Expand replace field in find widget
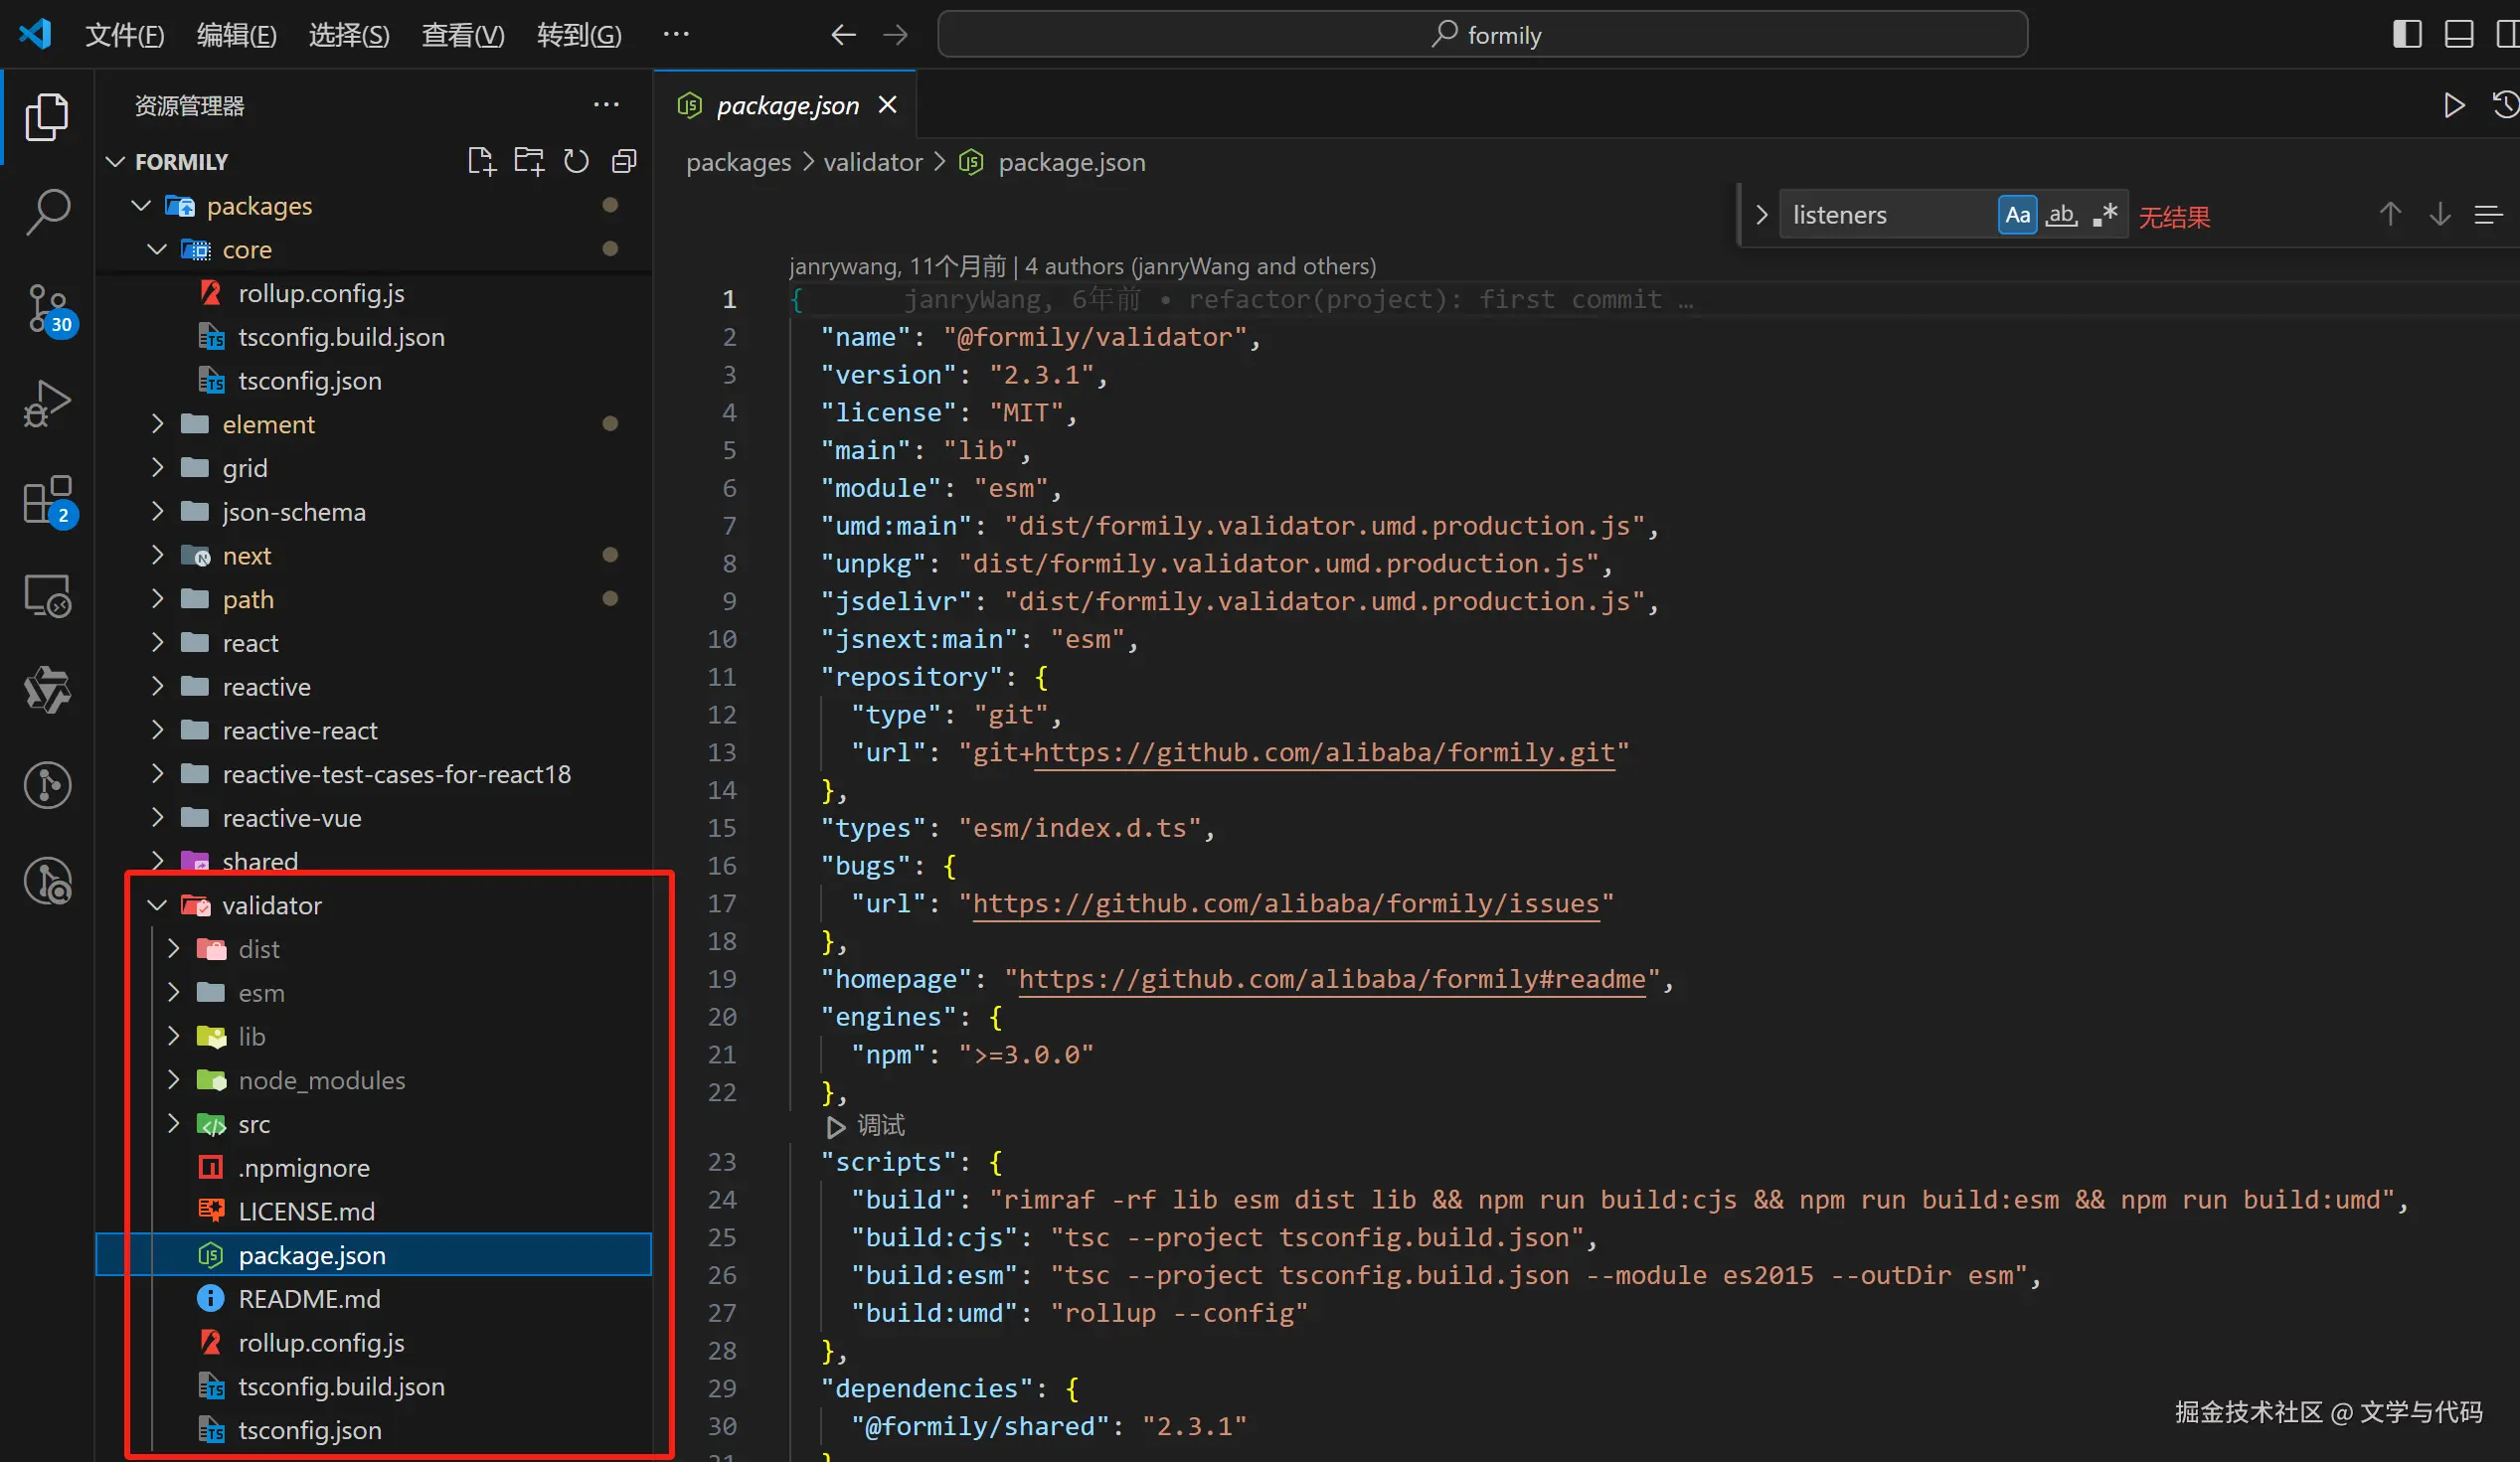Screen dimensions: 2520x1462 (x=1761, y=215)
